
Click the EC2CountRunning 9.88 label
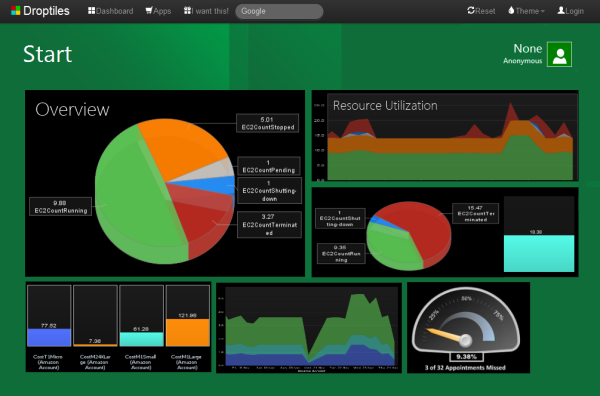coord(60,207)
